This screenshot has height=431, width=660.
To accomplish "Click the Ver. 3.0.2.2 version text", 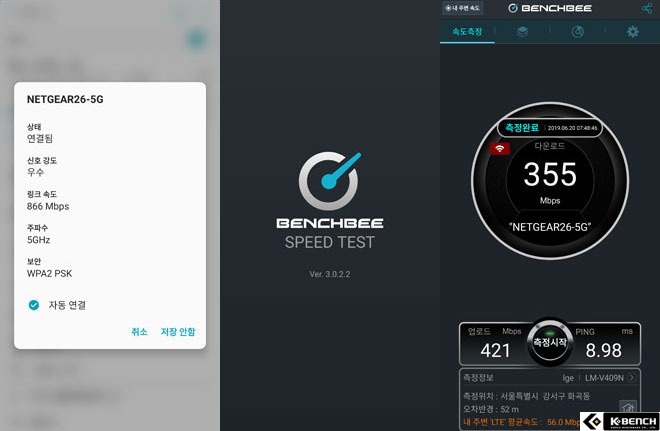I will coord(330,274).
